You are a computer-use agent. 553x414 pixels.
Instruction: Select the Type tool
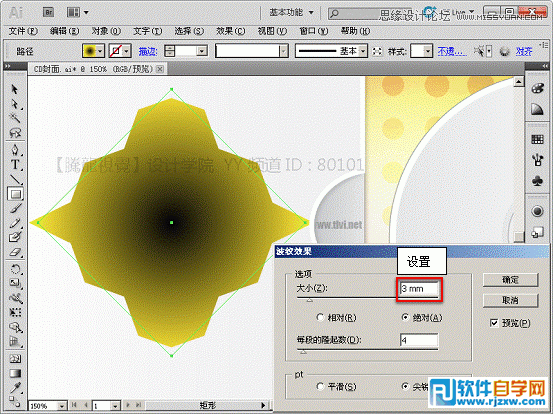tap(15, 165)
